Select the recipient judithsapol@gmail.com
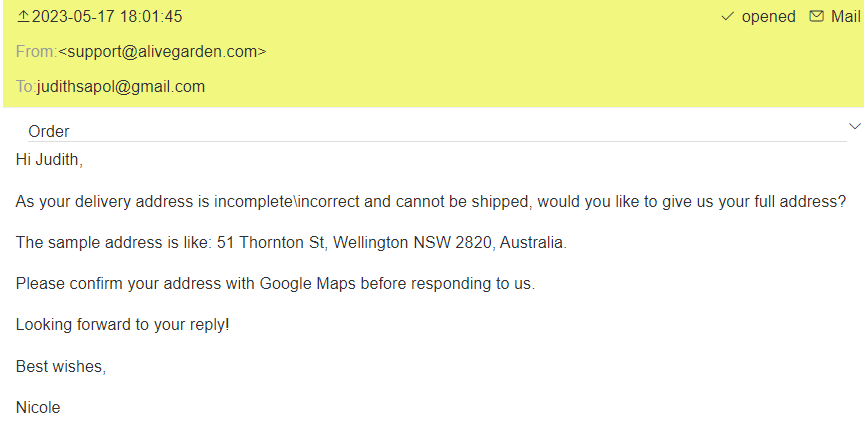 point(121,87)
